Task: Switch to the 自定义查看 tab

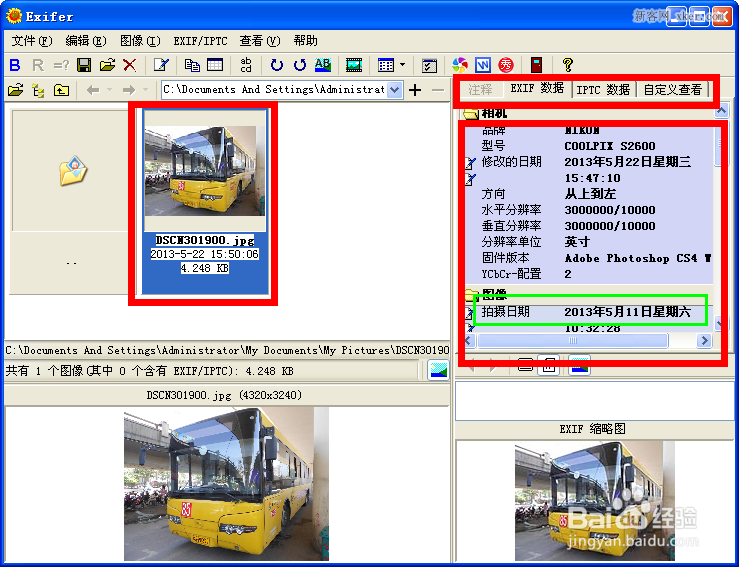Action: point(672,89)
